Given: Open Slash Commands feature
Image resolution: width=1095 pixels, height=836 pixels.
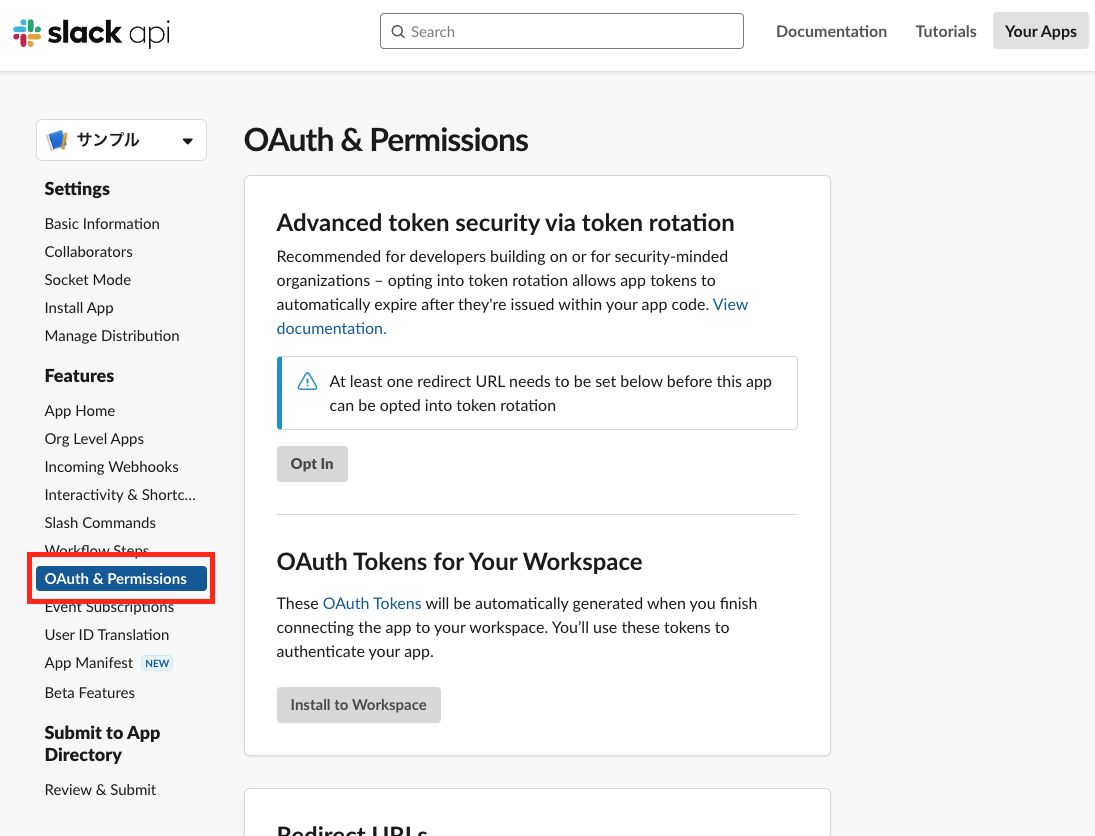Looking at the screenshot, I should coord(100,522).
